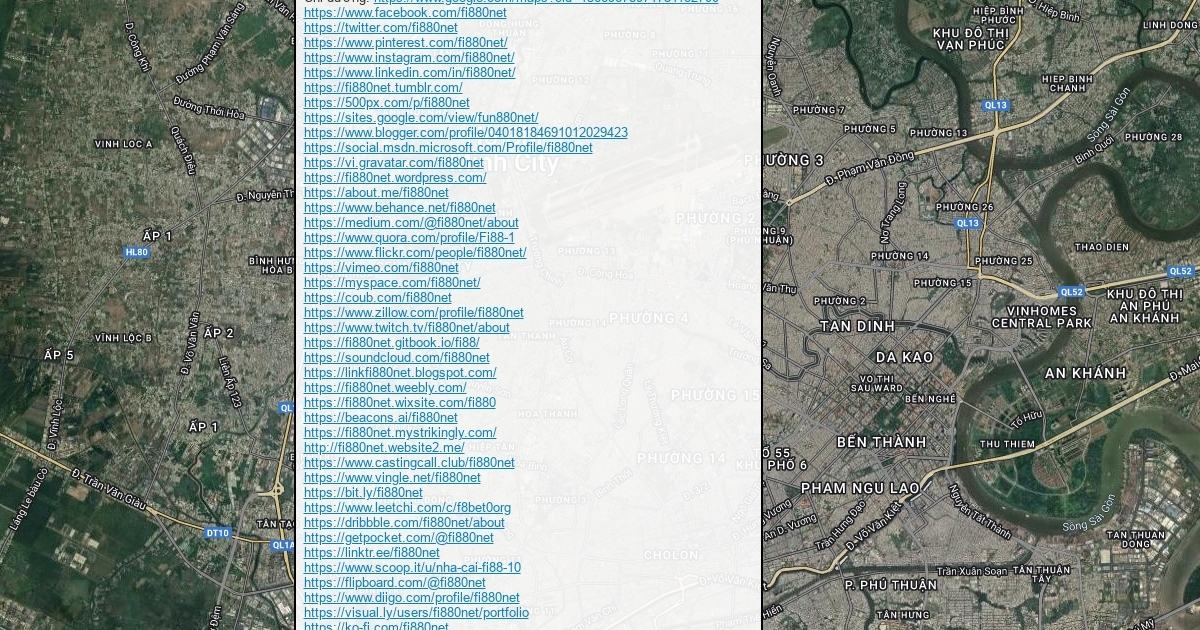Open the Twitch fi880net about link
This screenshot has height=630, width=1200.
(x=406, y=328)
